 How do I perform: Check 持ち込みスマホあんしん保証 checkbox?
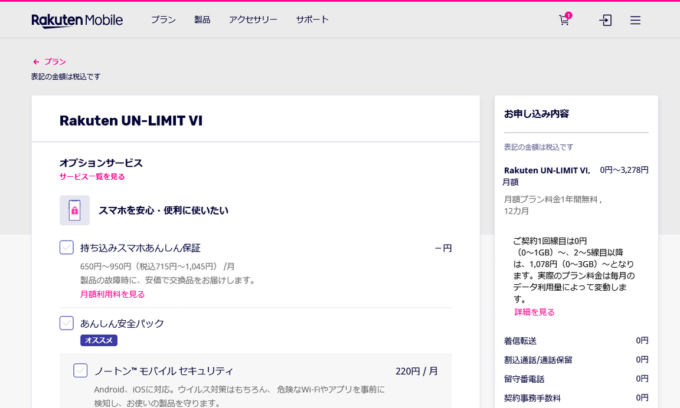[66, 248]
